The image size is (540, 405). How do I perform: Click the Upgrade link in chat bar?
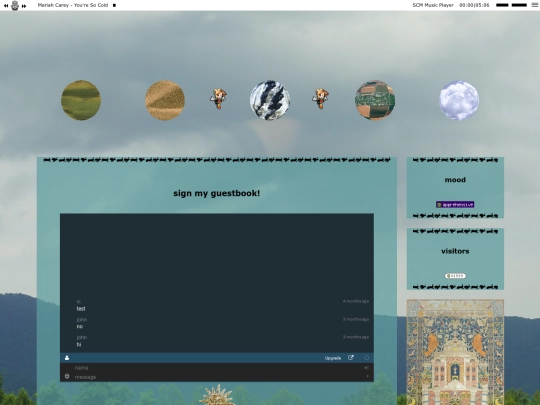[333, 358]
